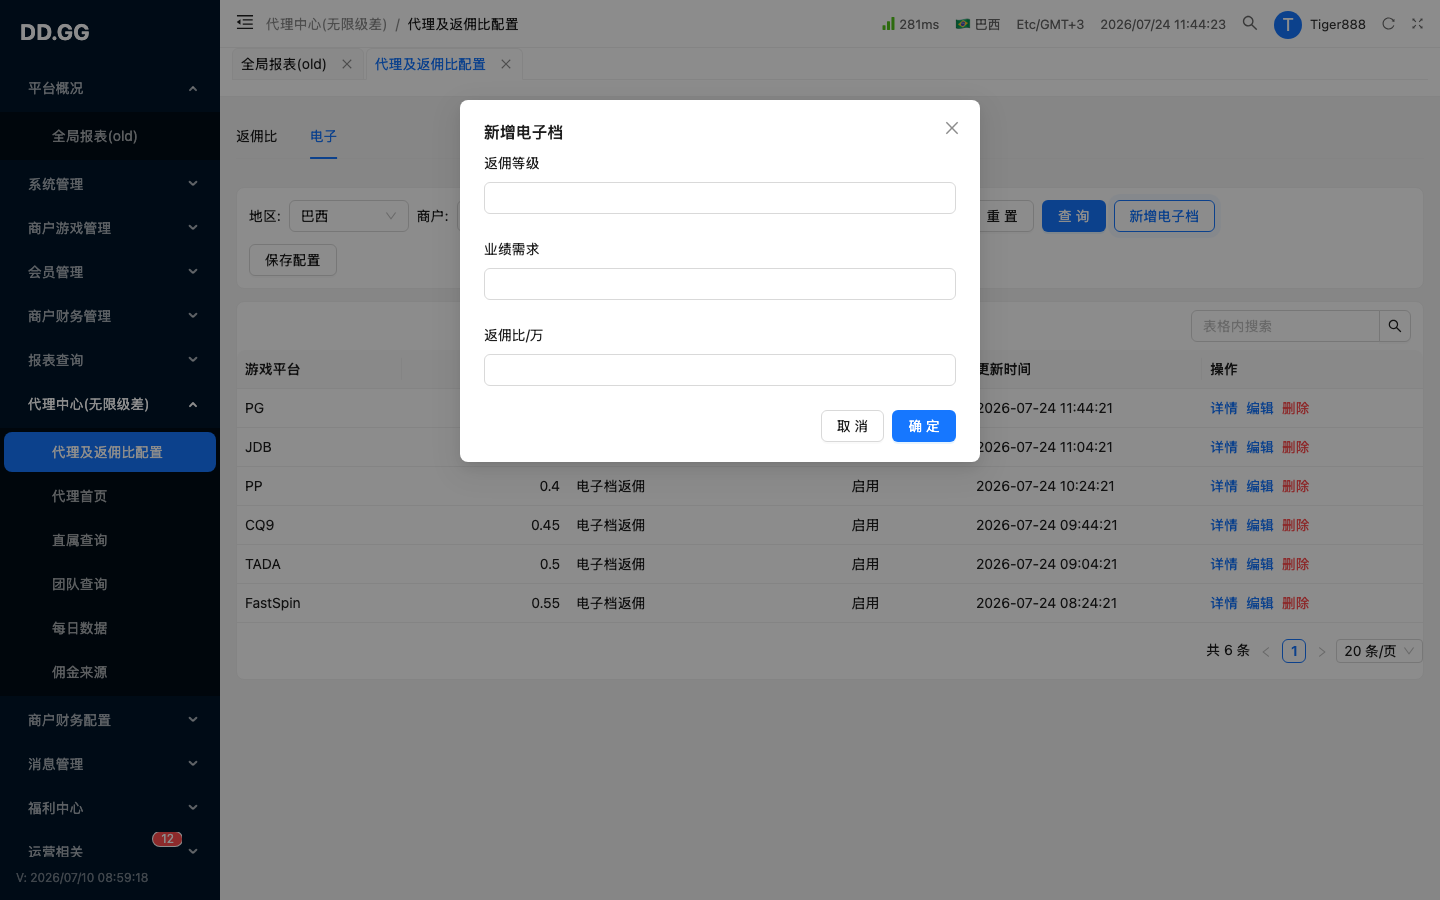Click 删除 in the PG row
The image size is (1440, 900).
point(1296,408)
